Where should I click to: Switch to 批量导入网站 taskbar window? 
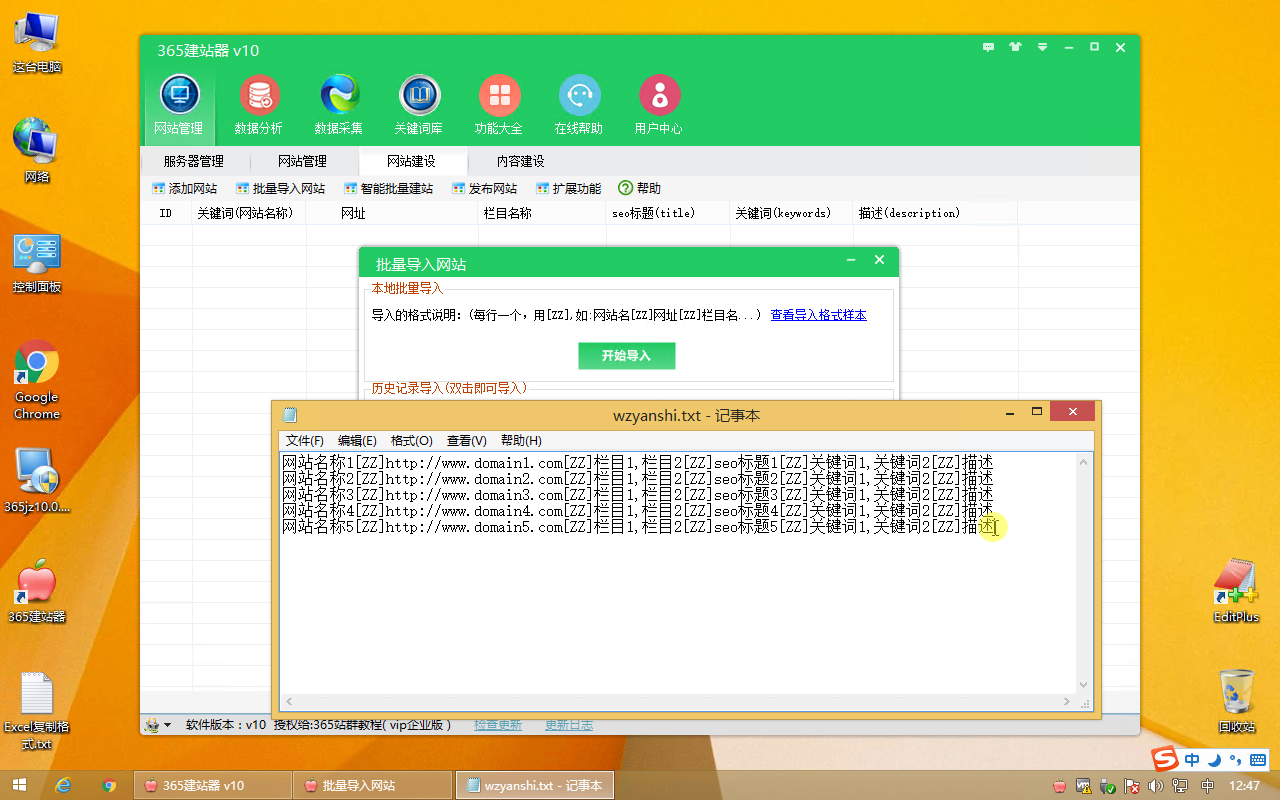[372, 785]
